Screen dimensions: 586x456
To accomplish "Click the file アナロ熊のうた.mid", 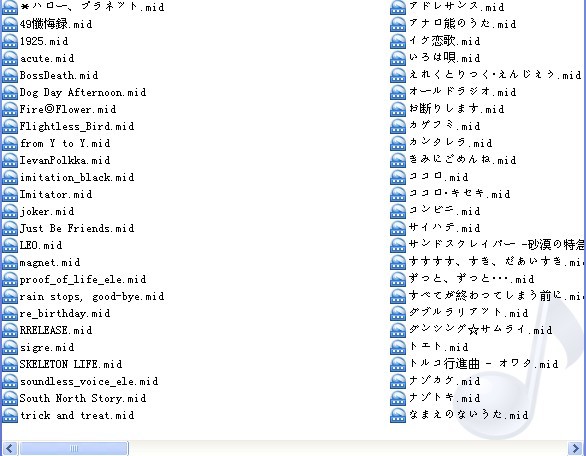I will click(x=462, y=24).
